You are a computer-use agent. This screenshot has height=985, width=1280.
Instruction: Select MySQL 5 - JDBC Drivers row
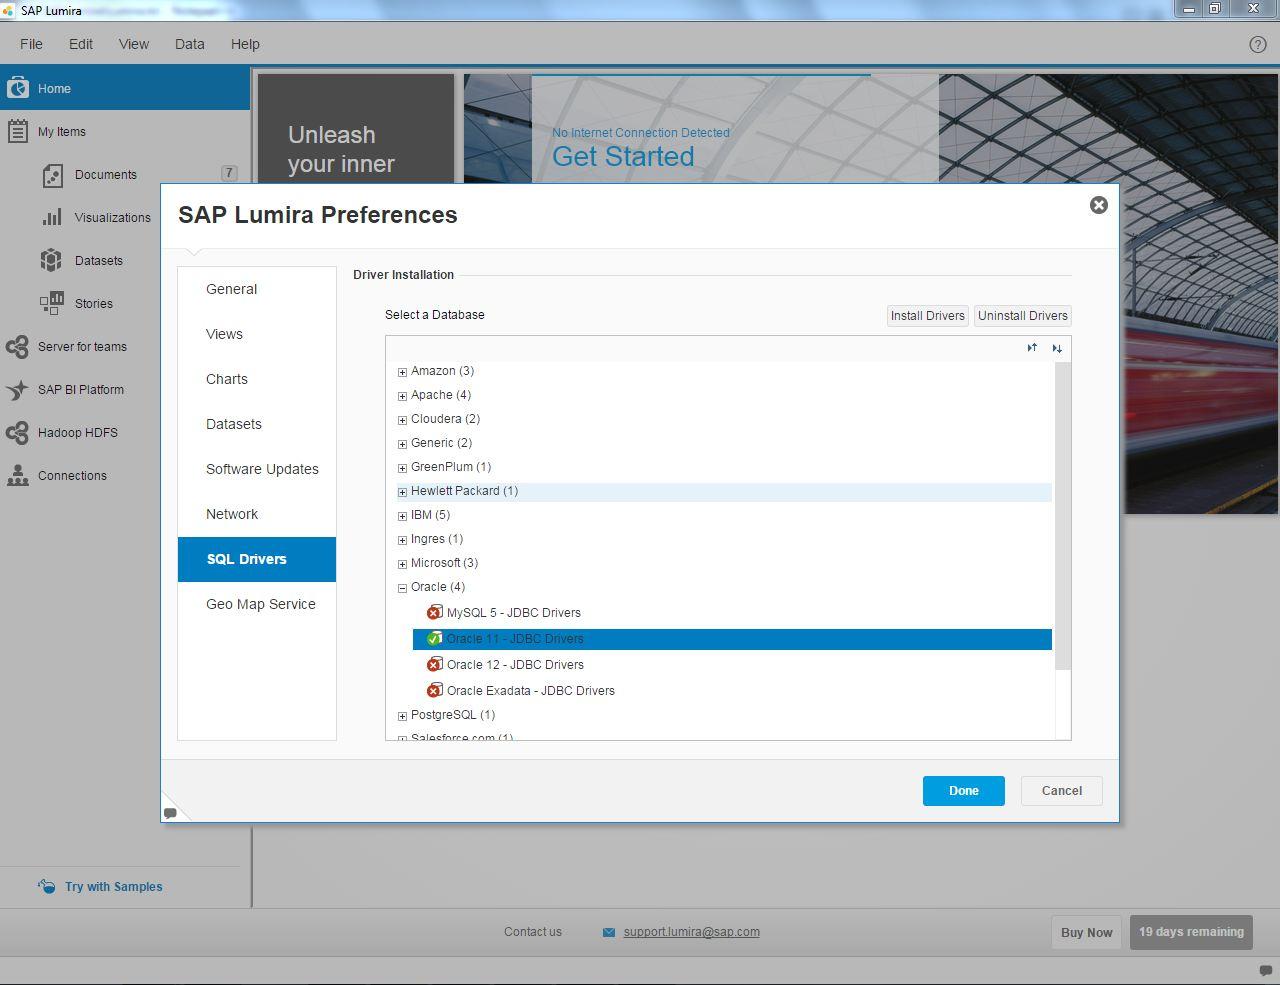pos(732,613)
